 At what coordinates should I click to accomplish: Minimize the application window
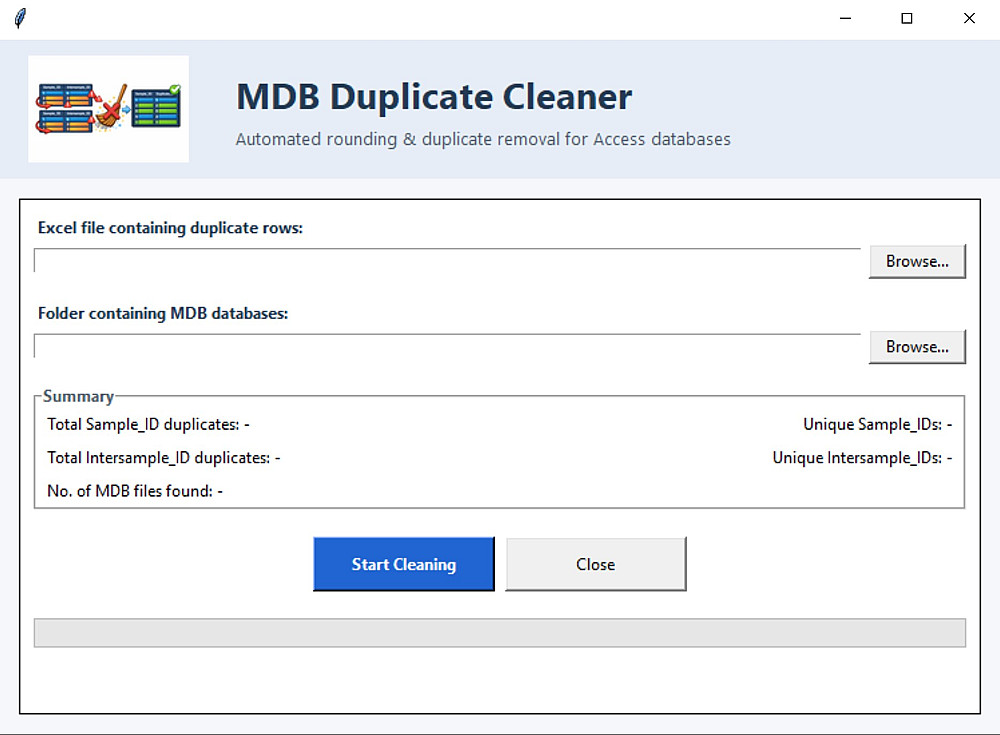pos(846,19)
